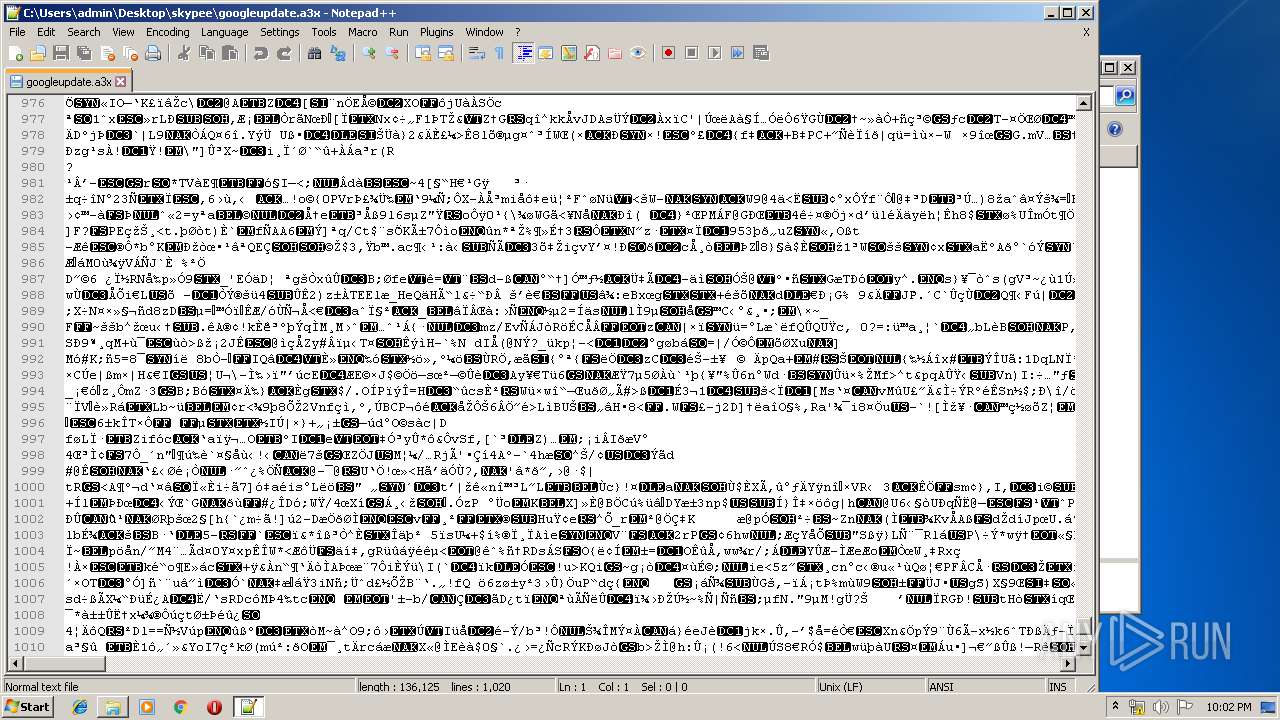
Task: Toggle Show All Characters pilcrow icon
Action: [499, 52]
